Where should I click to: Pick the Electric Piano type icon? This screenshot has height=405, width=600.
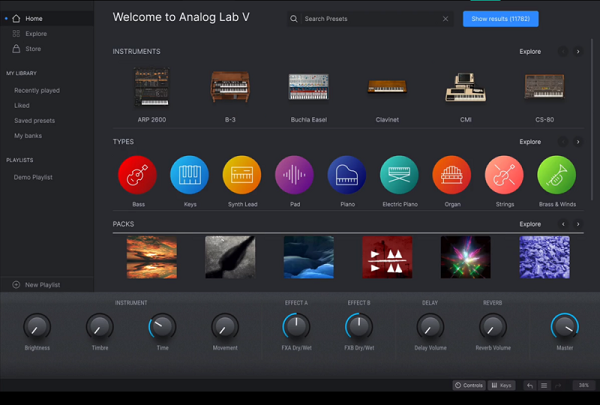[399, 175]
